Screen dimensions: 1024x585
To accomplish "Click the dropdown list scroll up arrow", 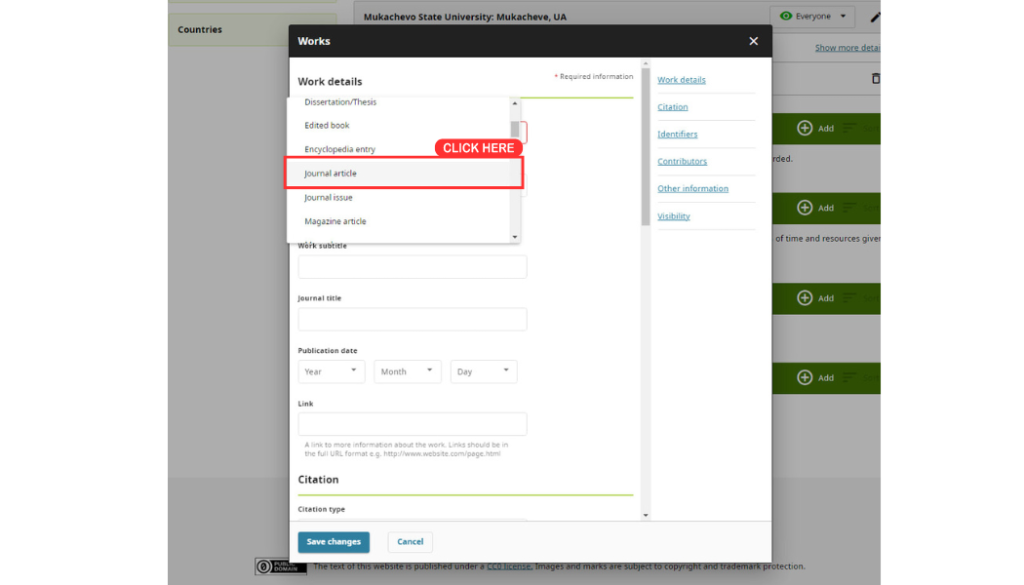I will click(515, 103).
